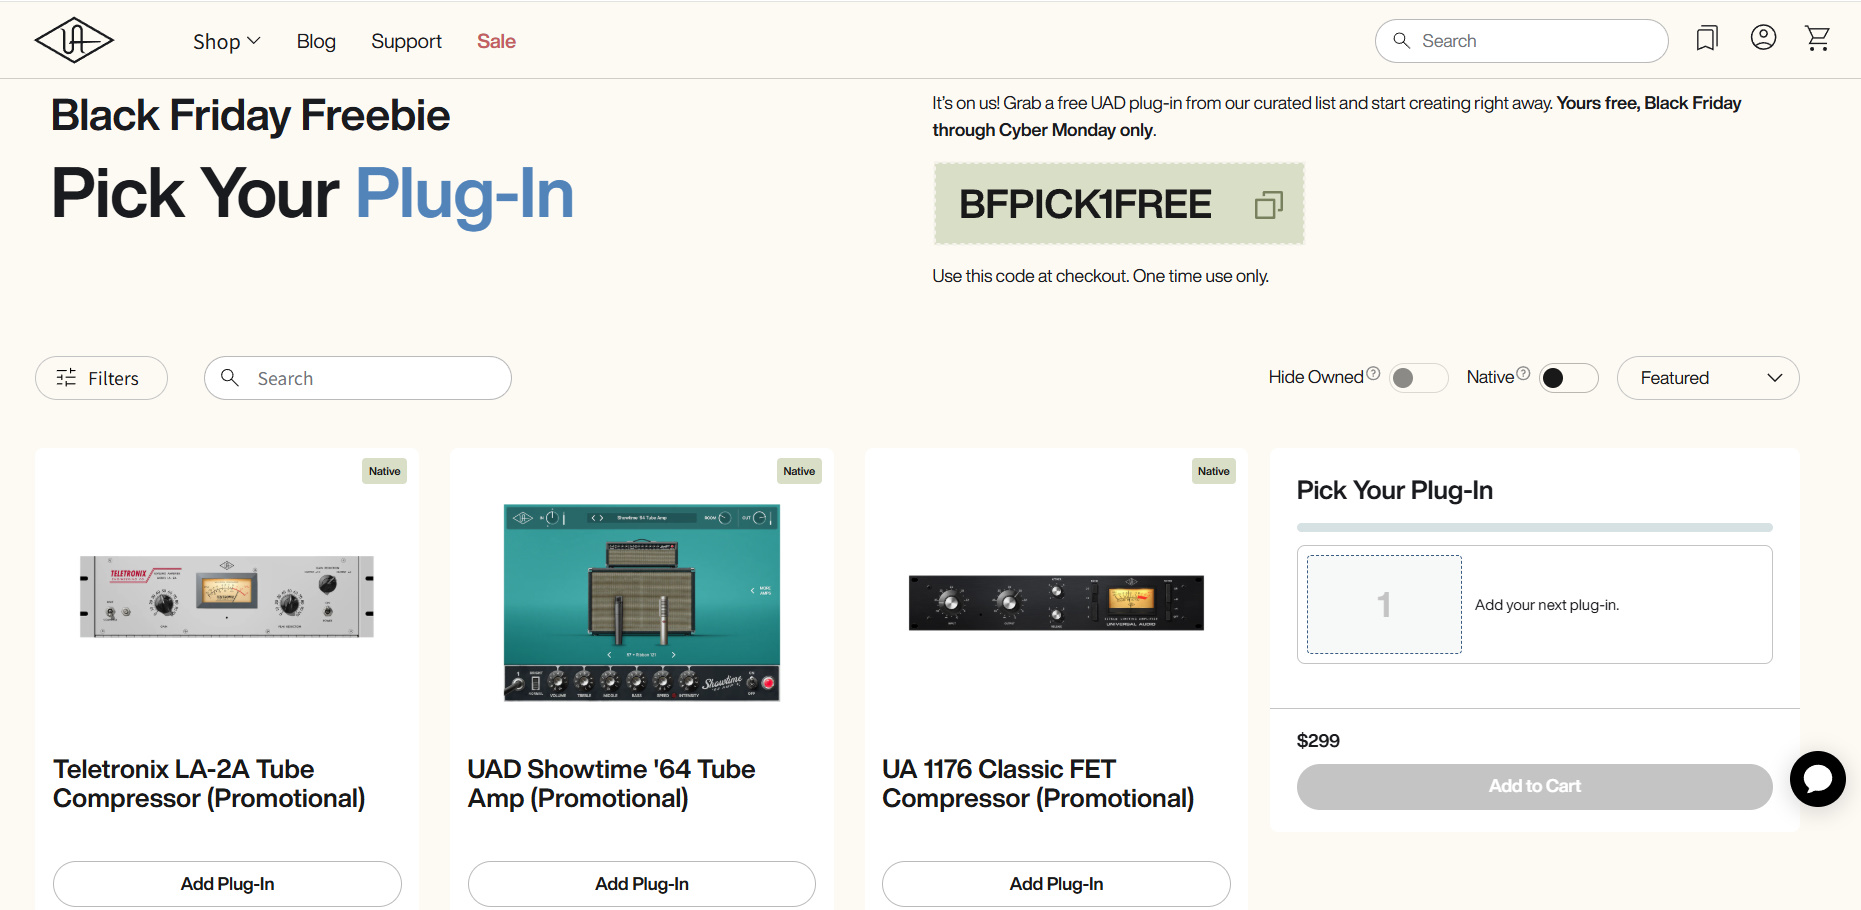Viewport: 1861px width, 910px height.
Task: Open the Sale menu item
Action: point(496,41)
